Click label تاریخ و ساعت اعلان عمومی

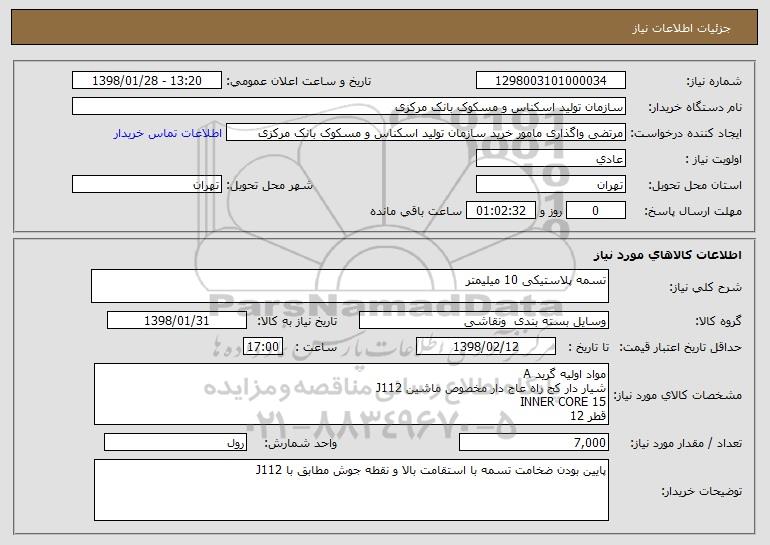click(299, 81)
